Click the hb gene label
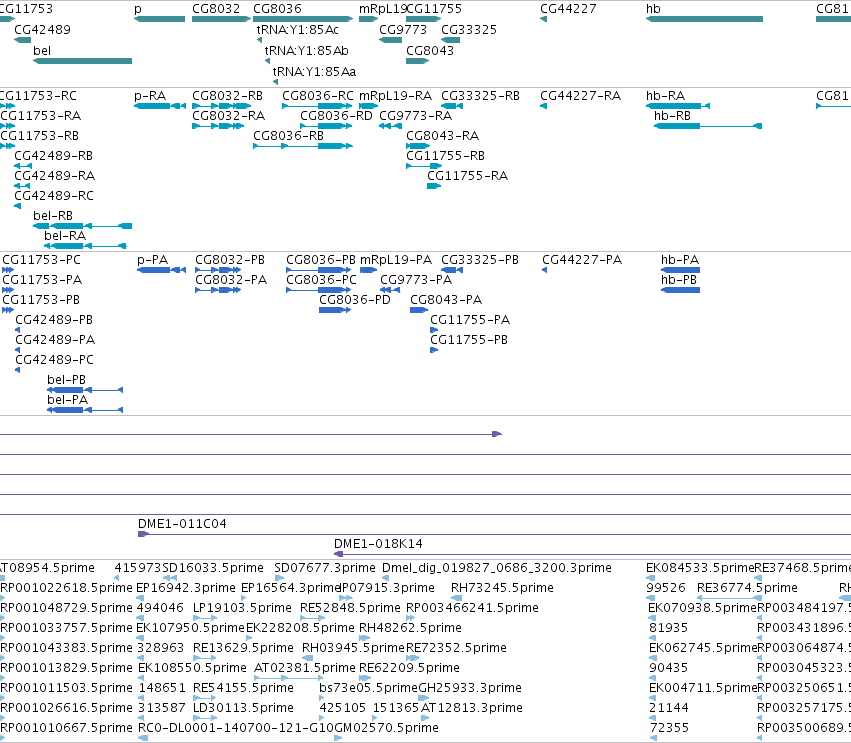Image resolution: width=851 pixels, height=743 pixels. click(653, 9)
